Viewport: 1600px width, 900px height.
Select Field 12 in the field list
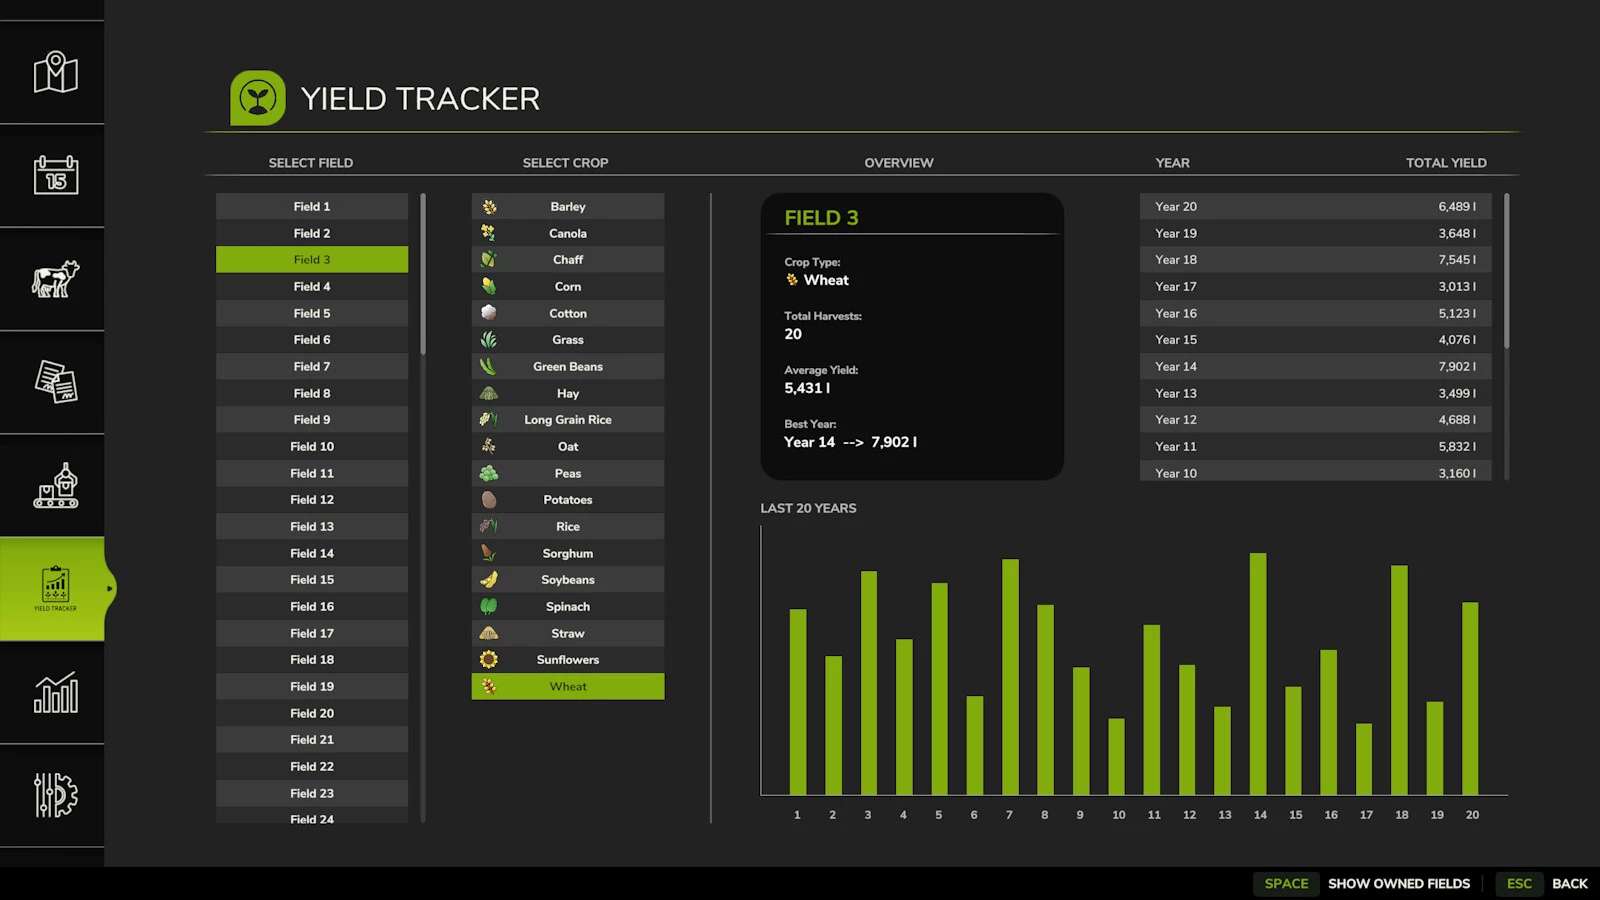(312, 499)
